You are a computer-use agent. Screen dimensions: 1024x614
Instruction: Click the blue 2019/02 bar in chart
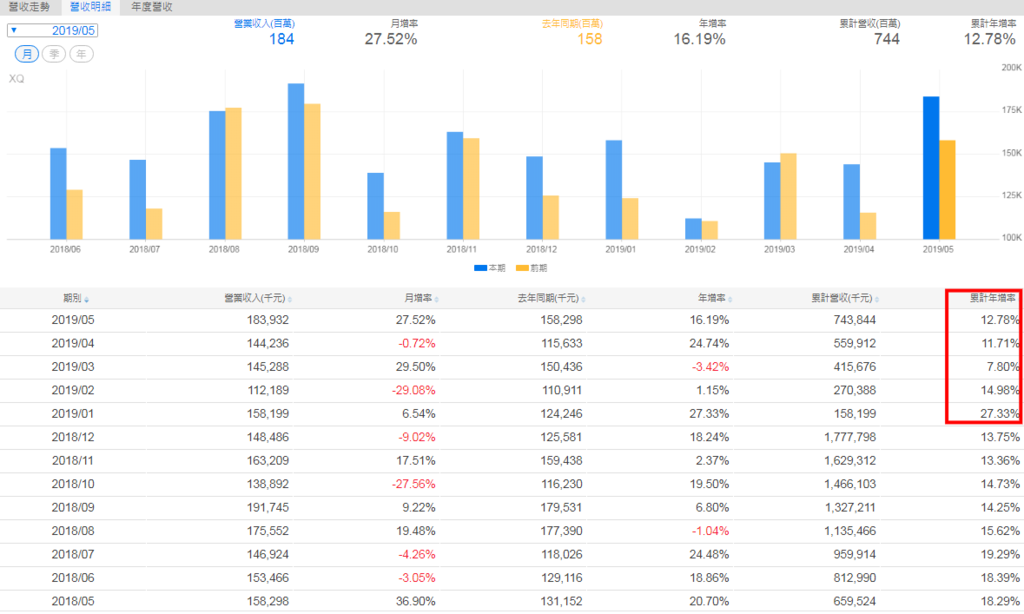pos(693,229)
